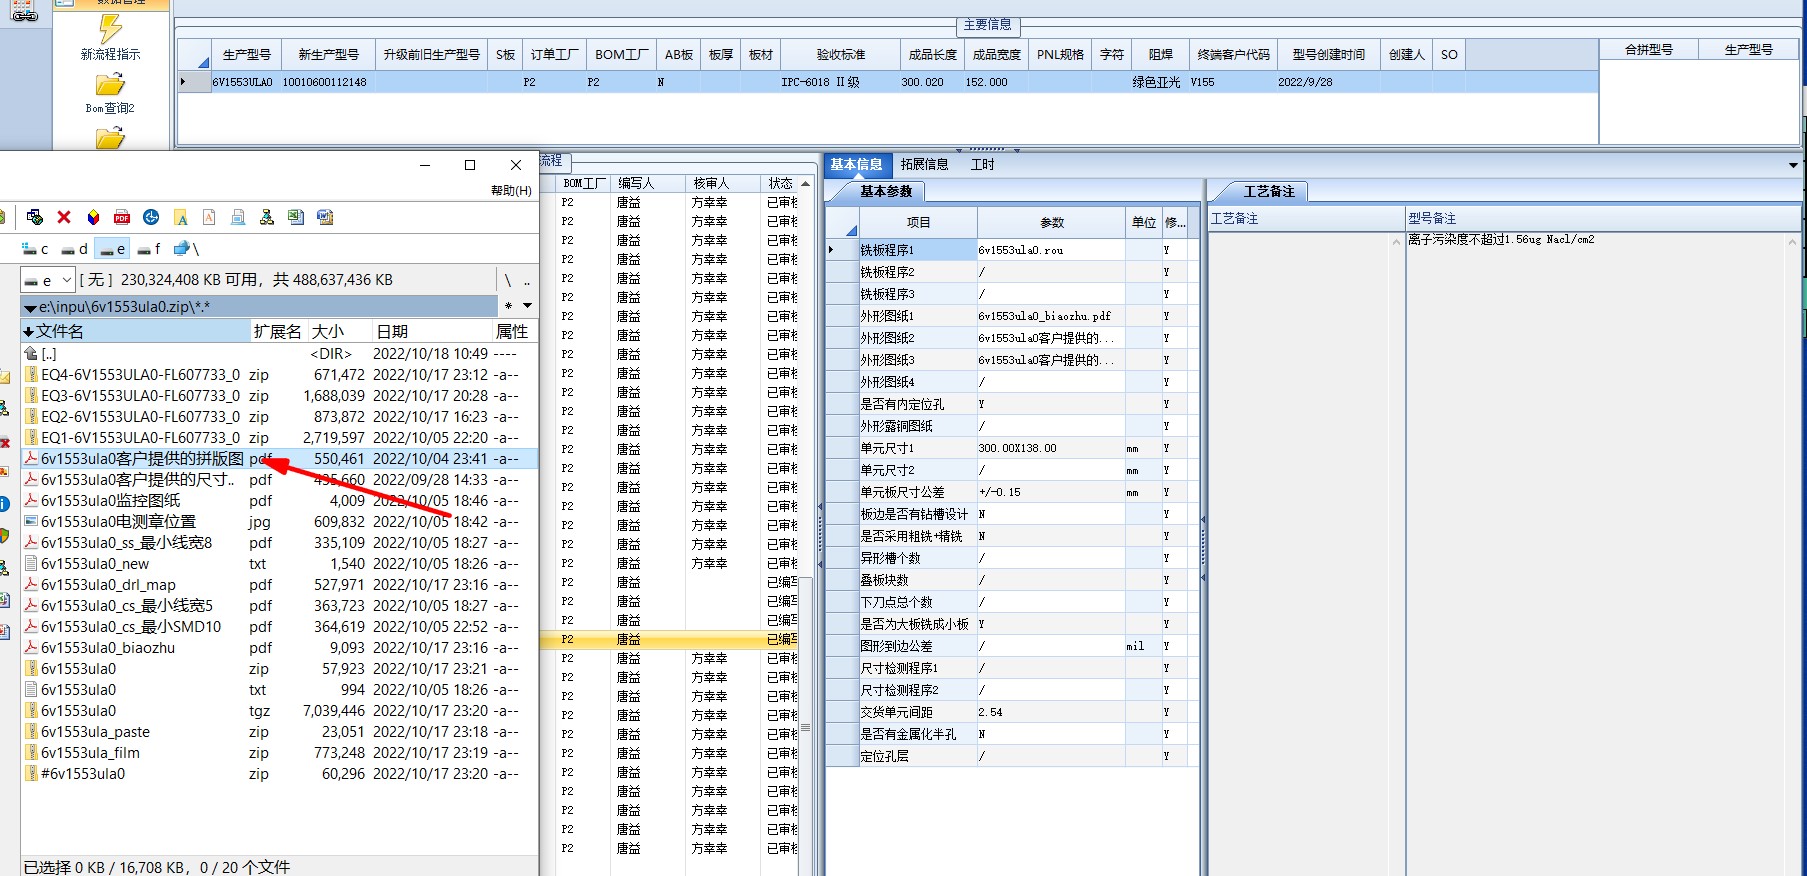Switch to drive c button
Screen dimensions: 1807x876
coord(35,249)
